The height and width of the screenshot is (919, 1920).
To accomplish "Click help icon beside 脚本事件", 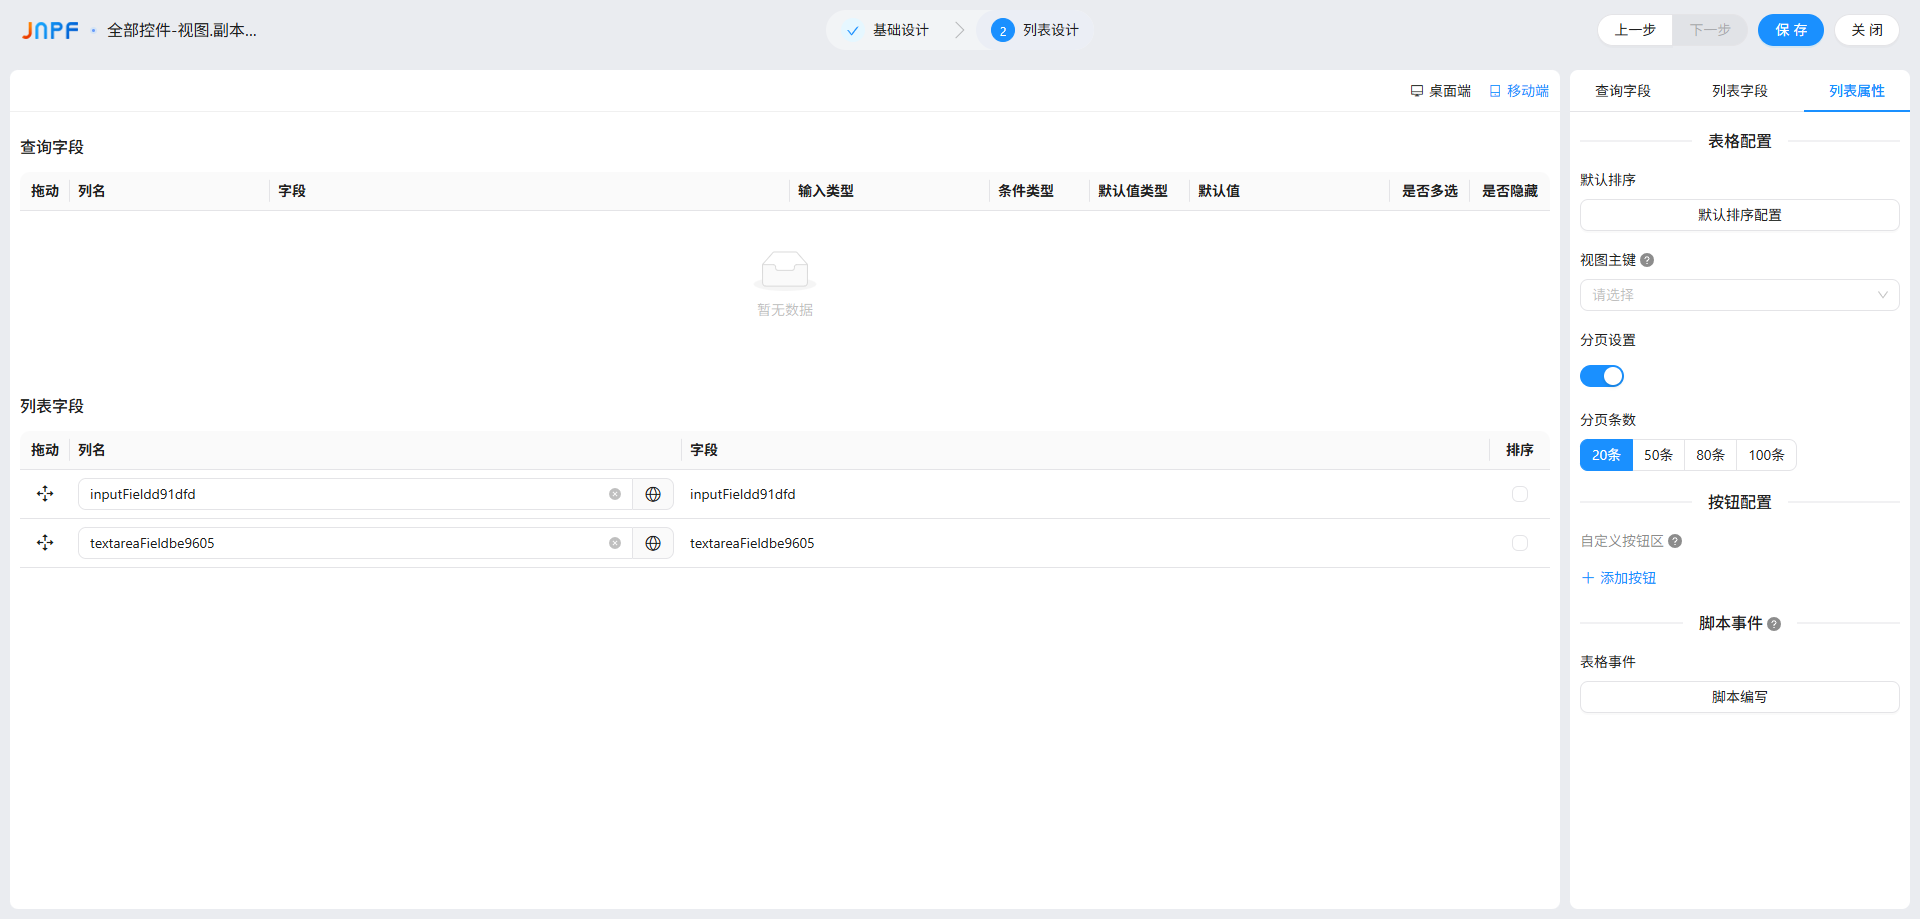I will (1774, 624).
